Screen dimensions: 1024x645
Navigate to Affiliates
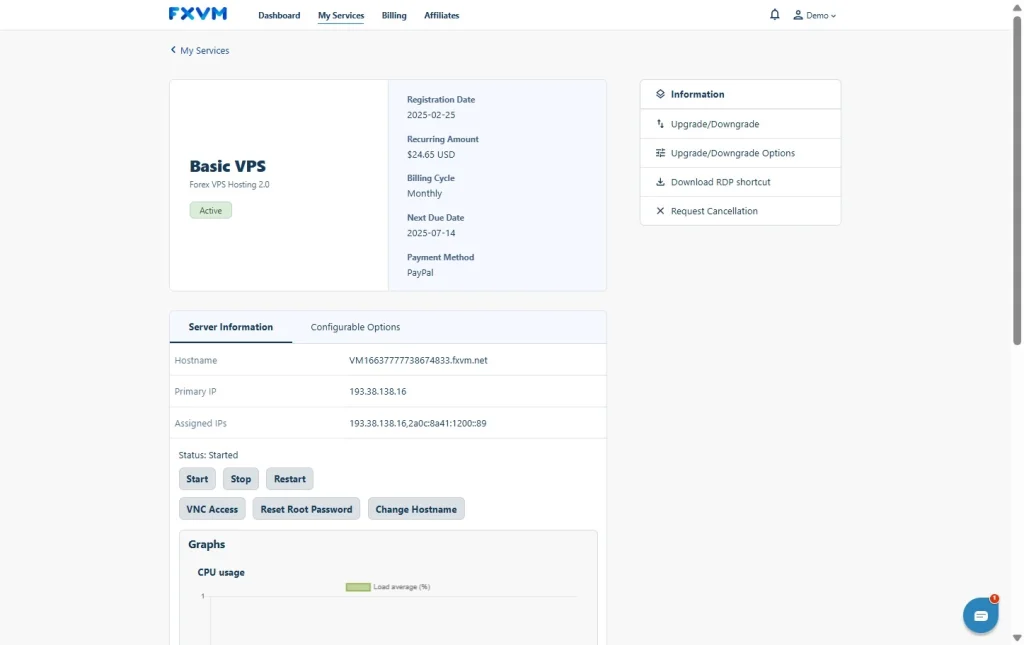tap(441, 15)
